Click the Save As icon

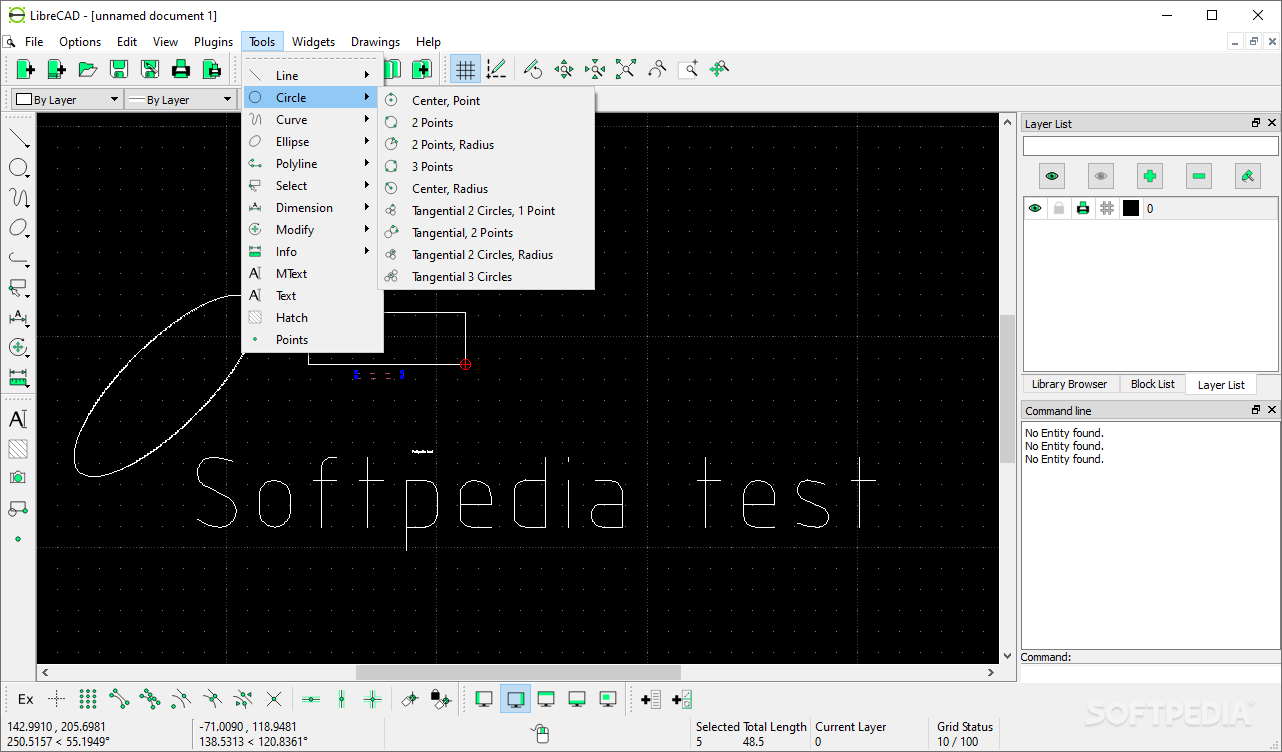[150, 69]
